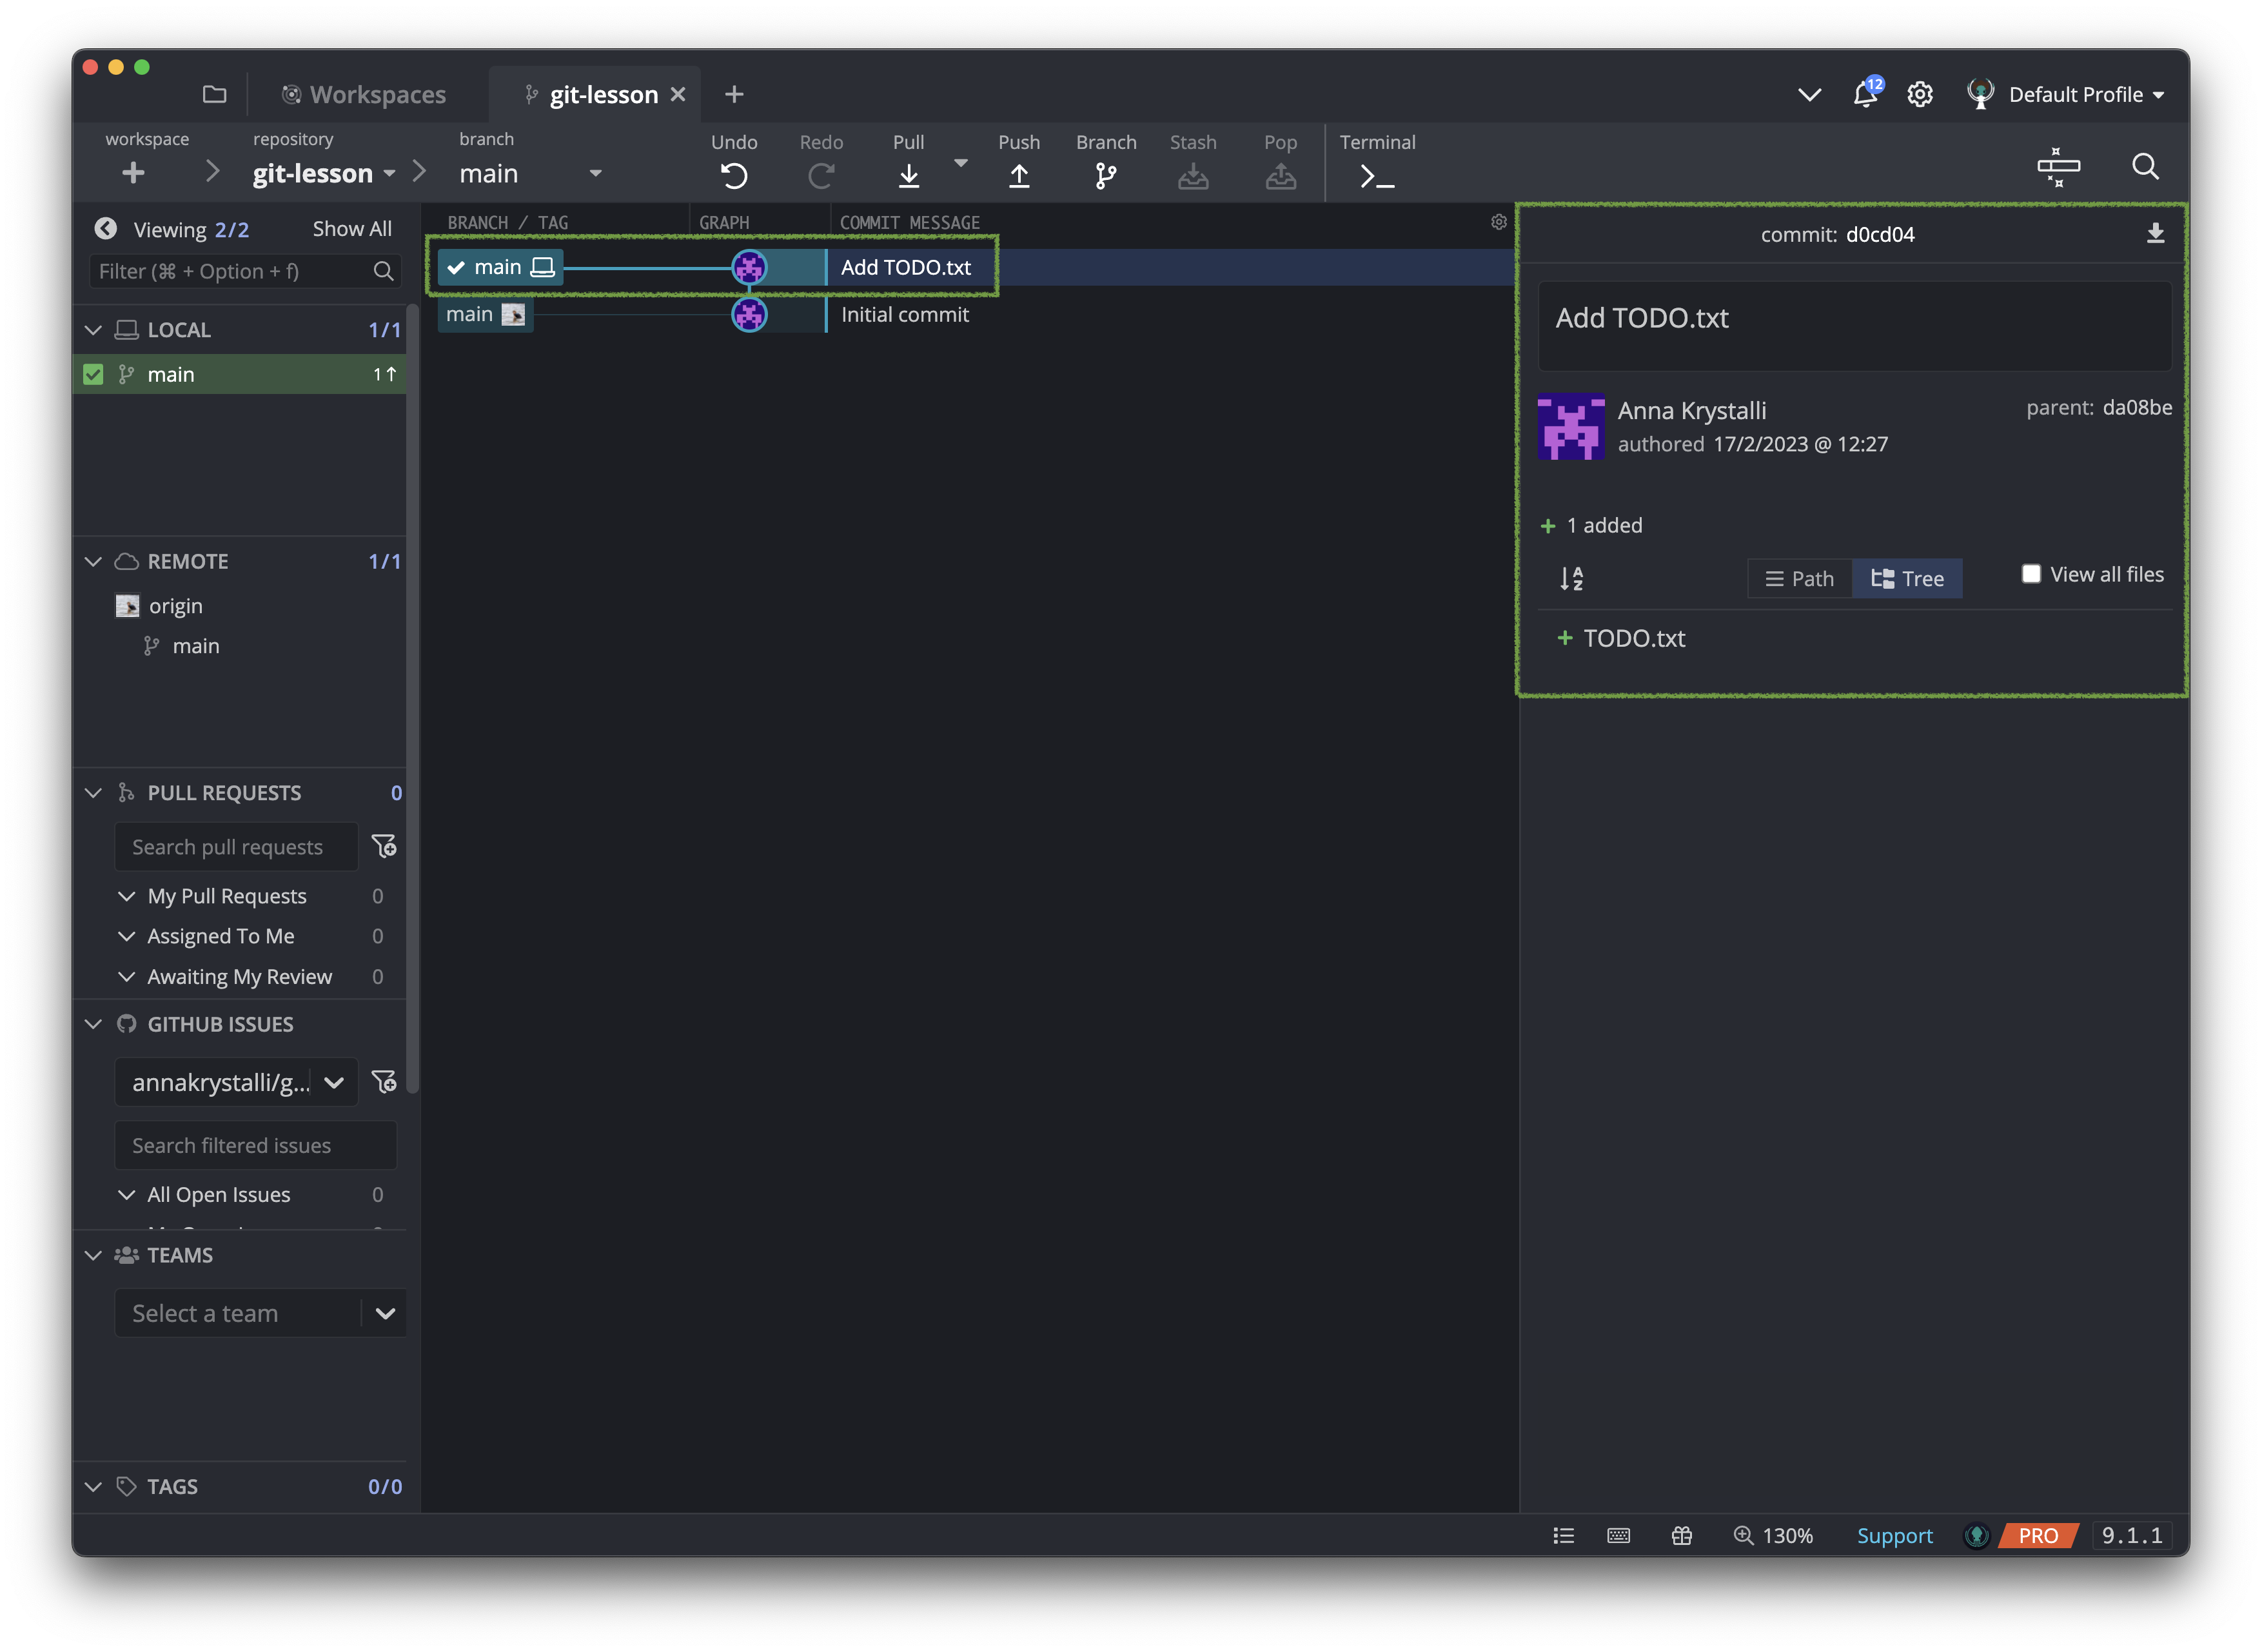Click the Search pull requests field
2262x1652 pixels.
click(x=236, y=847)
